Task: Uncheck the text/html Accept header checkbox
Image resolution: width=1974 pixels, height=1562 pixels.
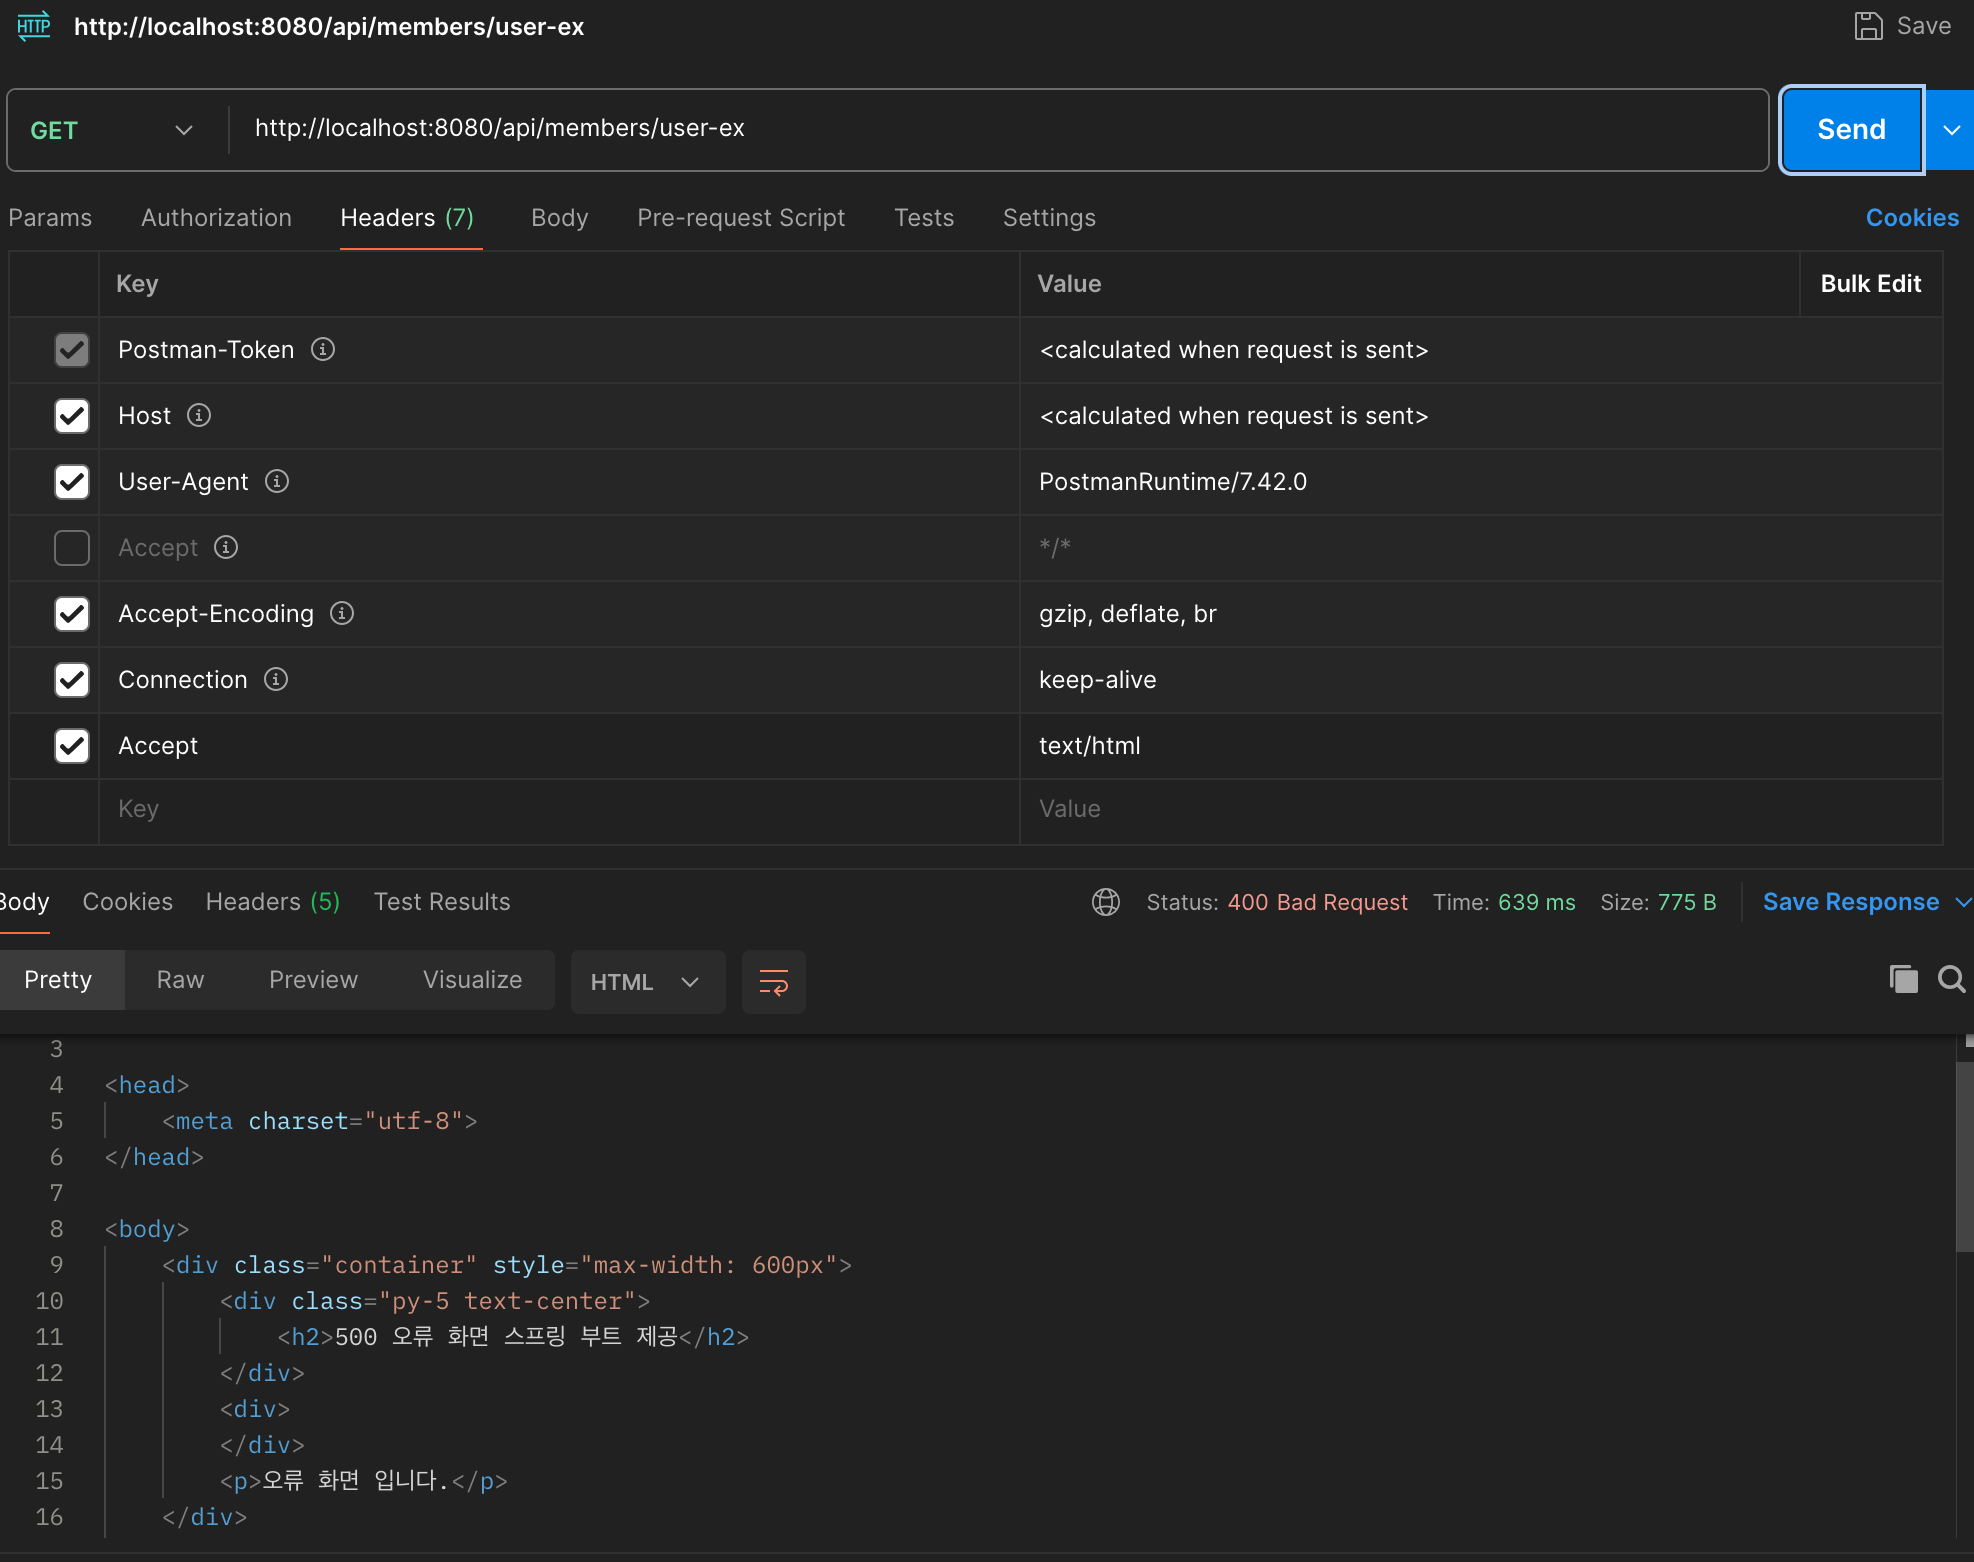Action: 72,746
